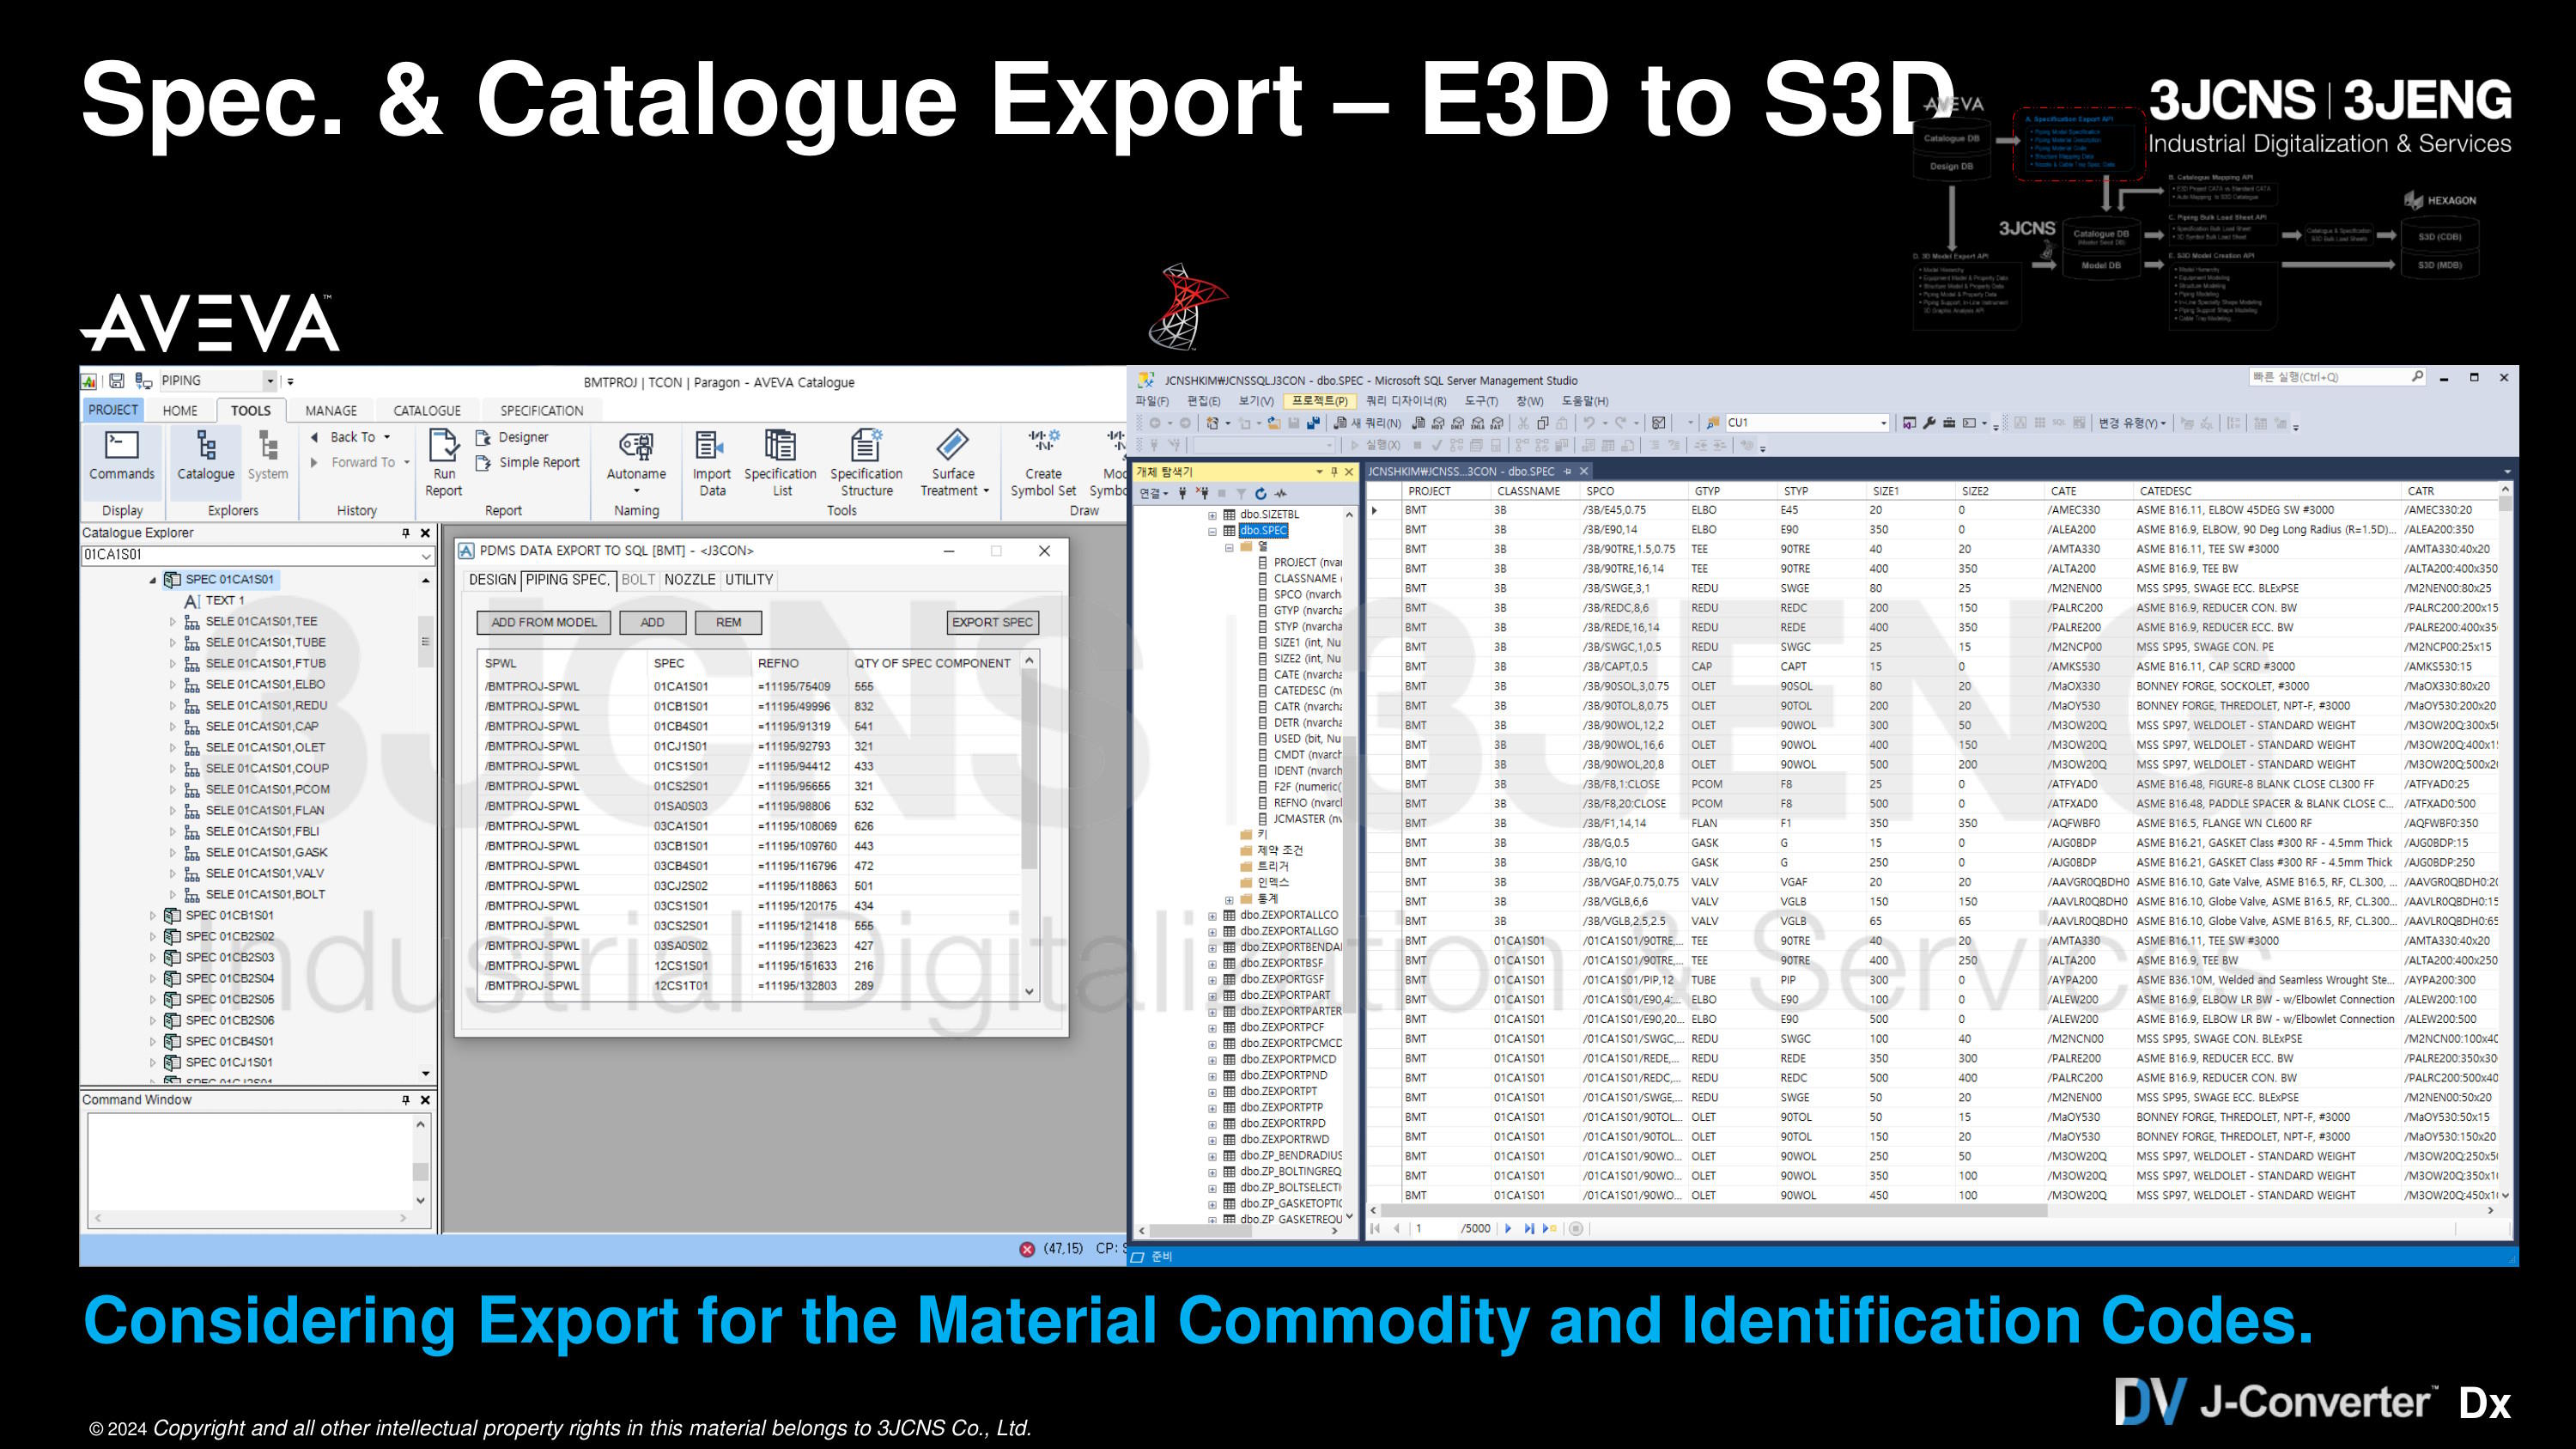Open the 도구(T) menu in SSMS
Screen dimensions: 2576x1449
[1481, 401]
